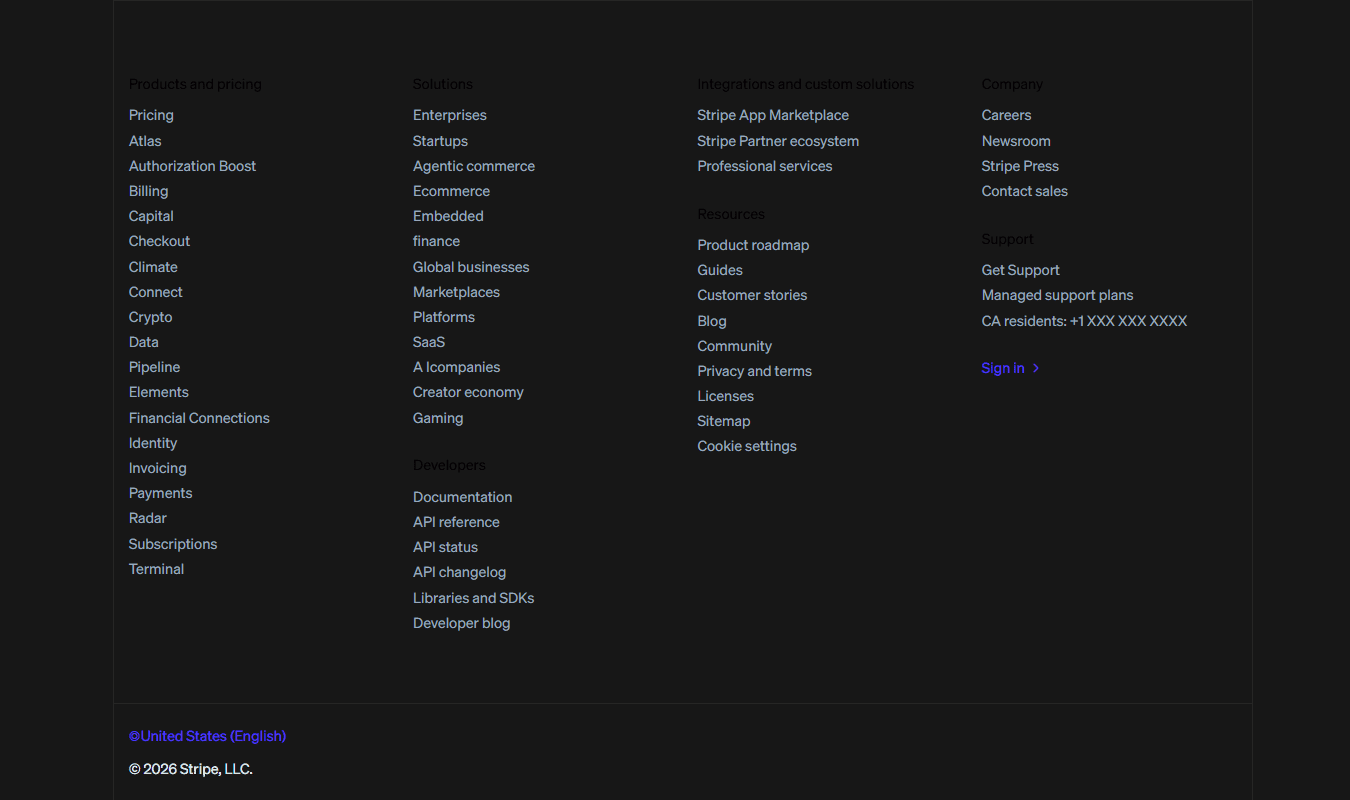This screenshot has height=800, width=1350.
Task: Open the Connect product link
Action: click(156, 292)
